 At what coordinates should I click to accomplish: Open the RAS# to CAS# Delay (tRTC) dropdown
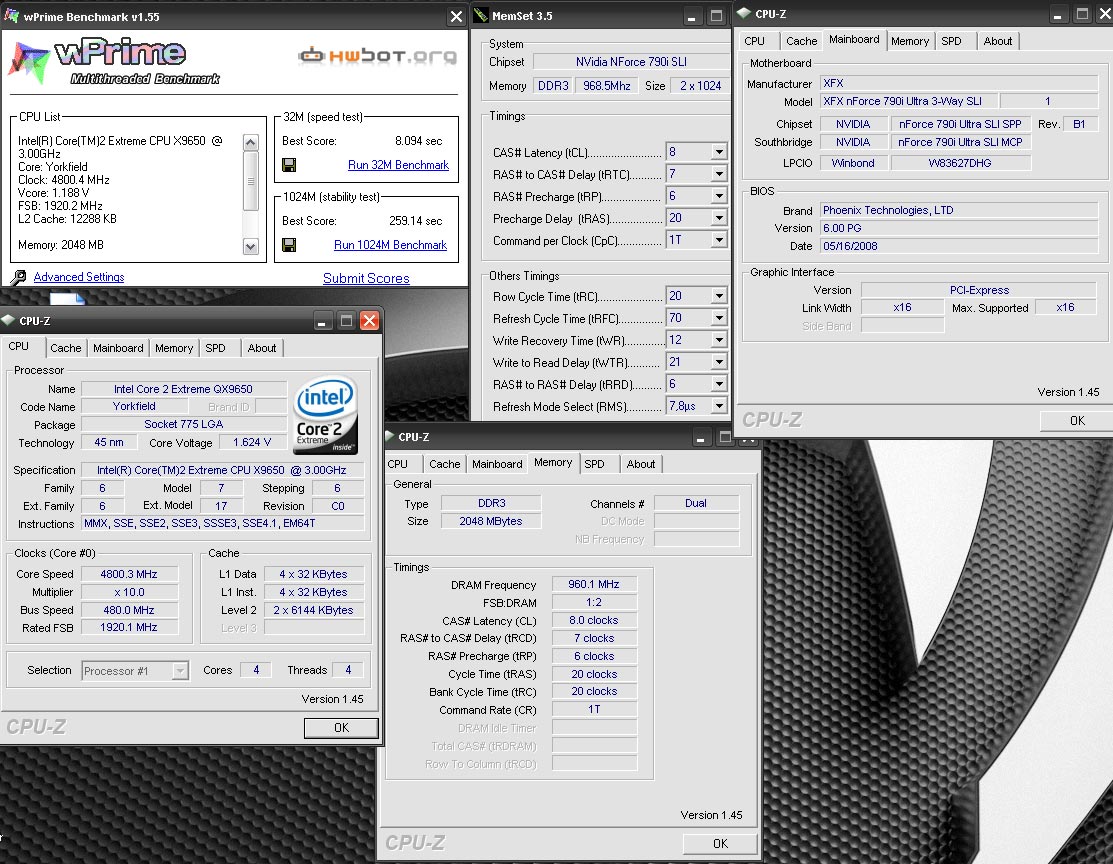719,174
